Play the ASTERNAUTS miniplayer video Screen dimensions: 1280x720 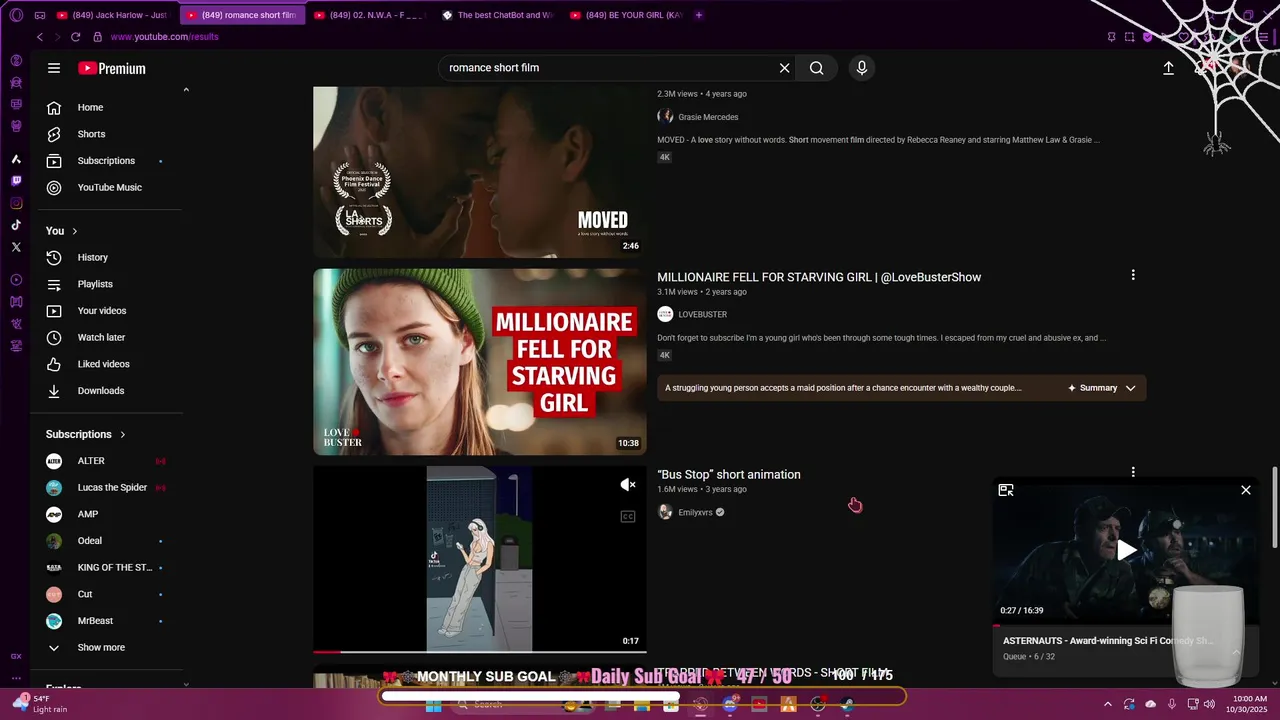tap(1127, 550)
